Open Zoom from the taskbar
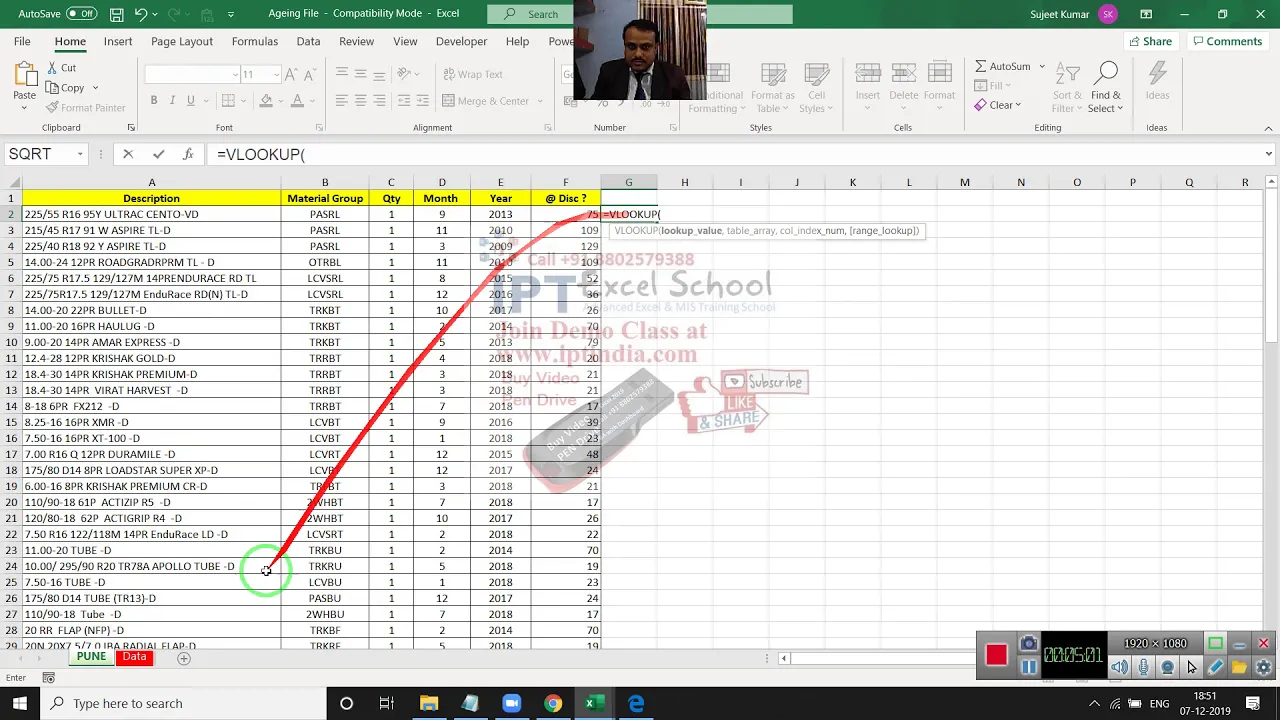Viewport: 1280px width, 720px height. pos(511,703)
